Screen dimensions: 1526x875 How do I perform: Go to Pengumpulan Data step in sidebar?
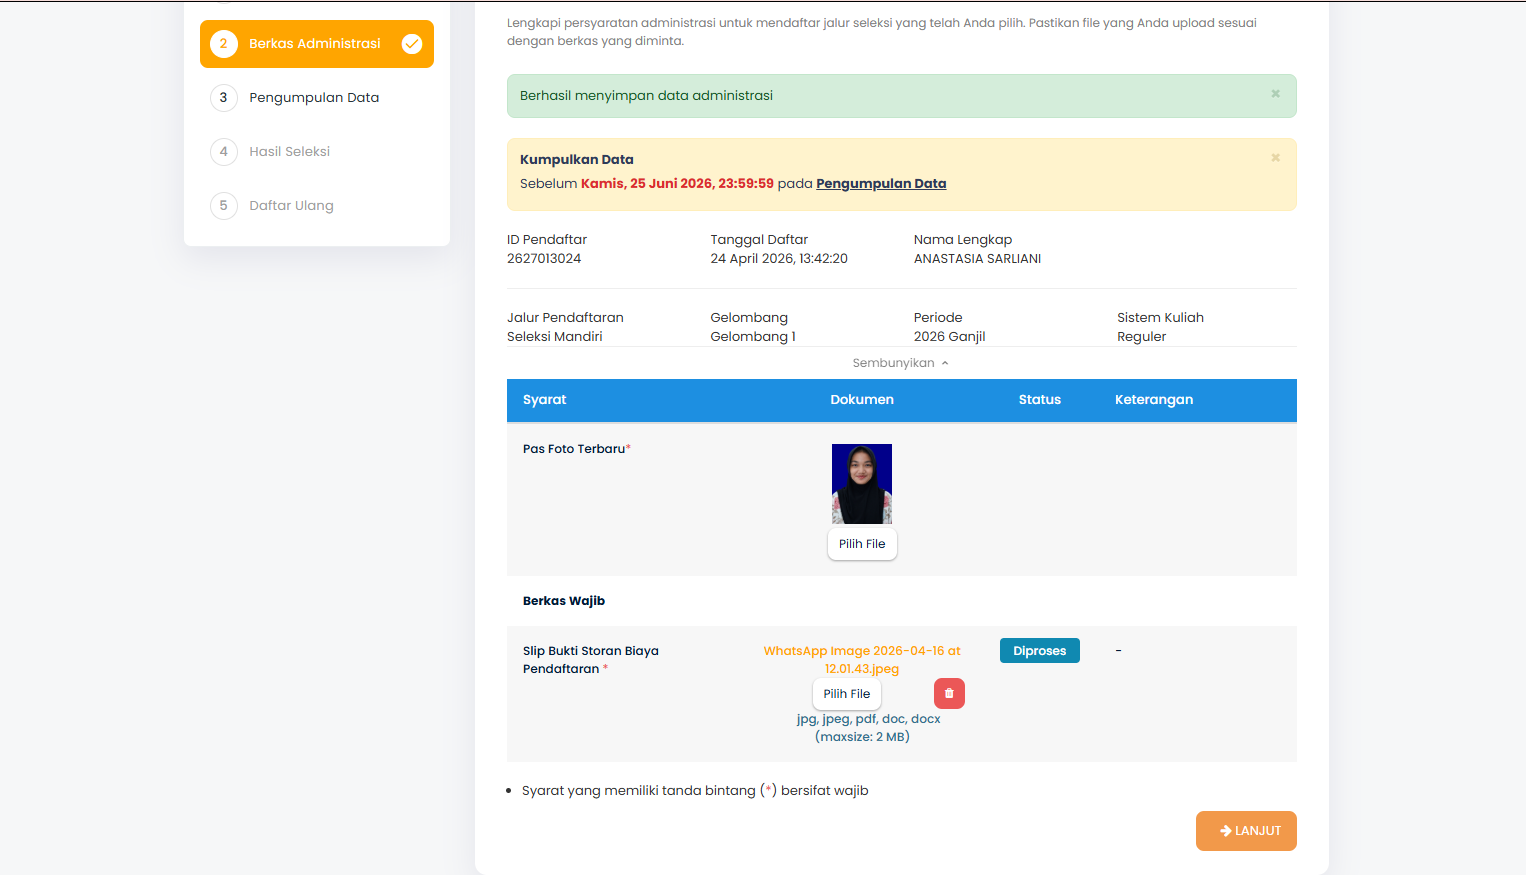(x=314, y=98)
